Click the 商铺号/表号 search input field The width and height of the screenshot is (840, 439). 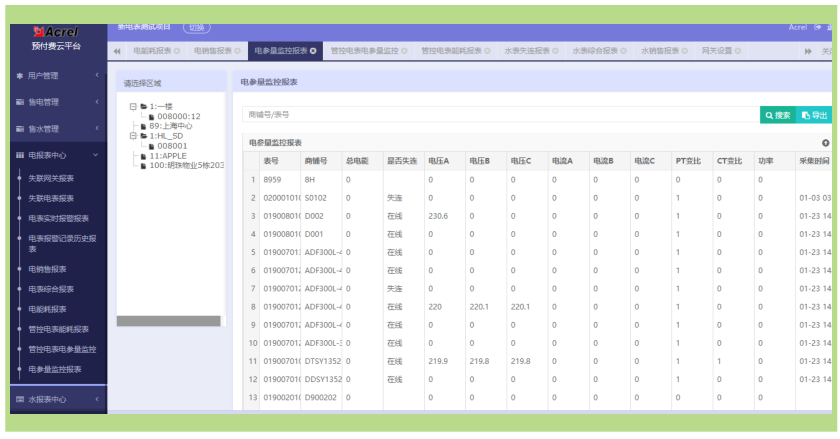(x=501, y=115)
